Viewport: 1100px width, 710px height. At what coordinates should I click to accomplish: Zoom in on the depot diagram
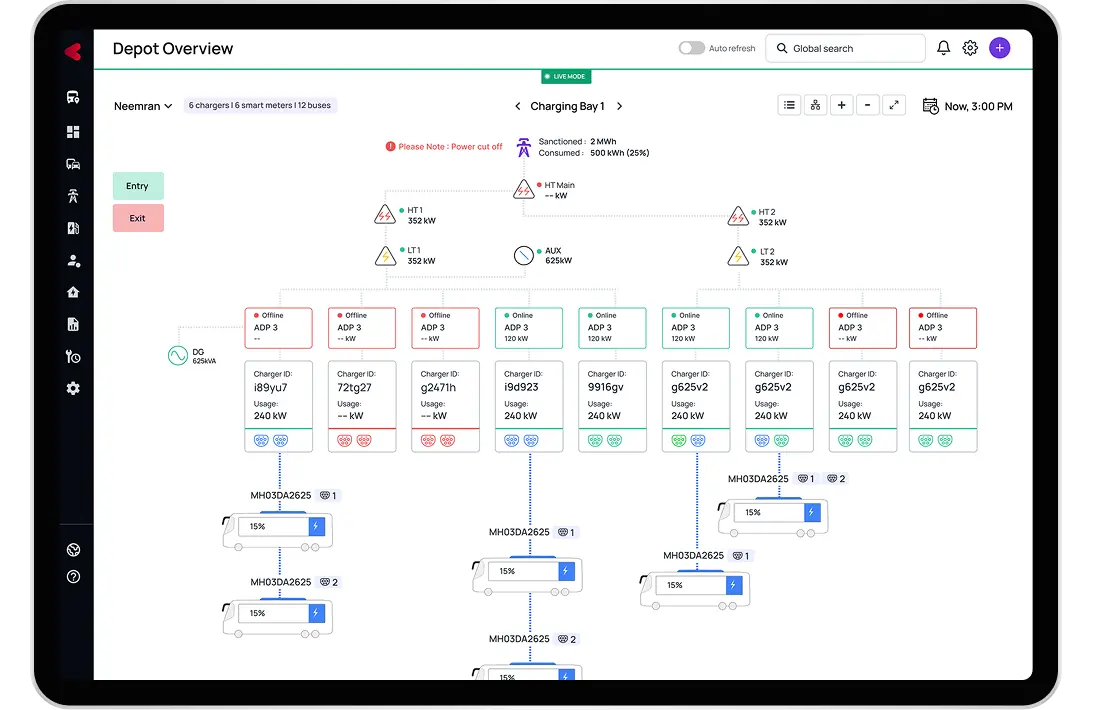[842, 105]
